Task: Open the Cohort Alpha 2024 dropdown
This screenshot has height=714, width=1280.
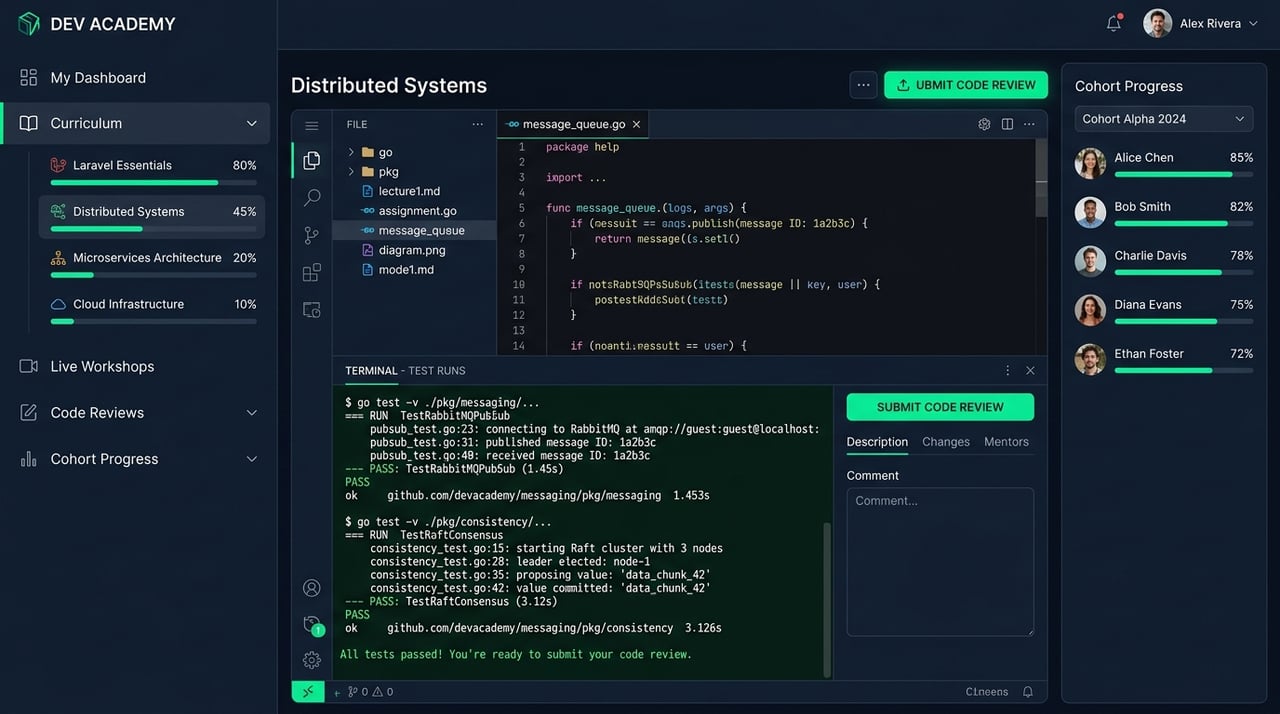Action: (1164, 118)
